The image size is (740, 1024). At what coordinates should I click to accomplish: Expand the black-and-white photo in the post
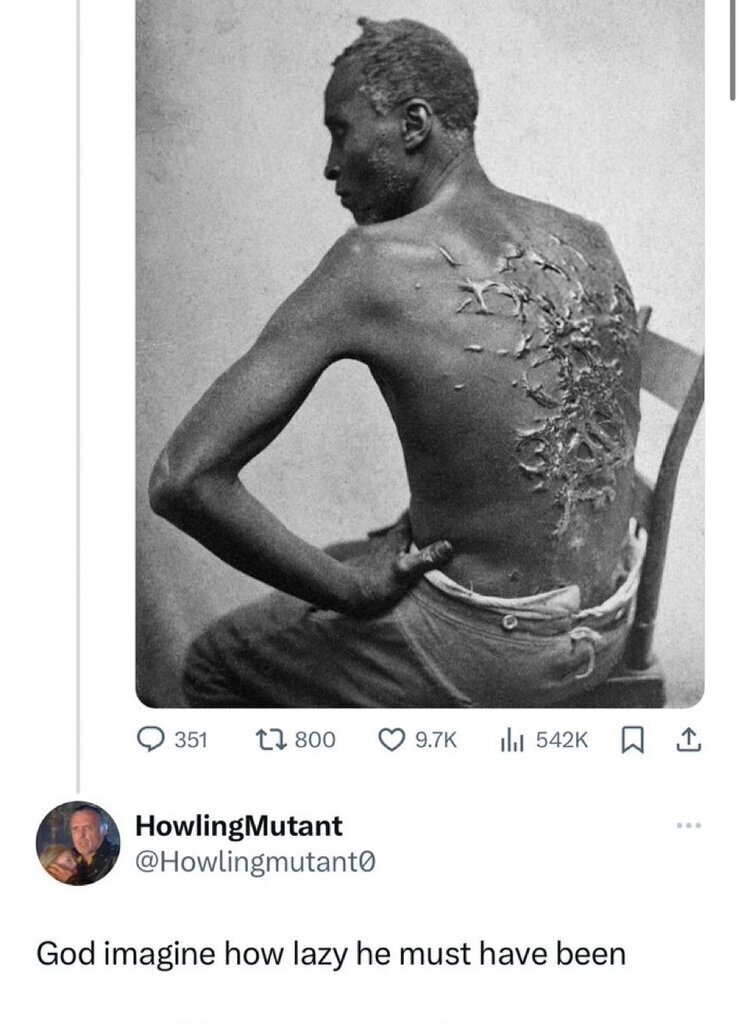tap(420, 350)
